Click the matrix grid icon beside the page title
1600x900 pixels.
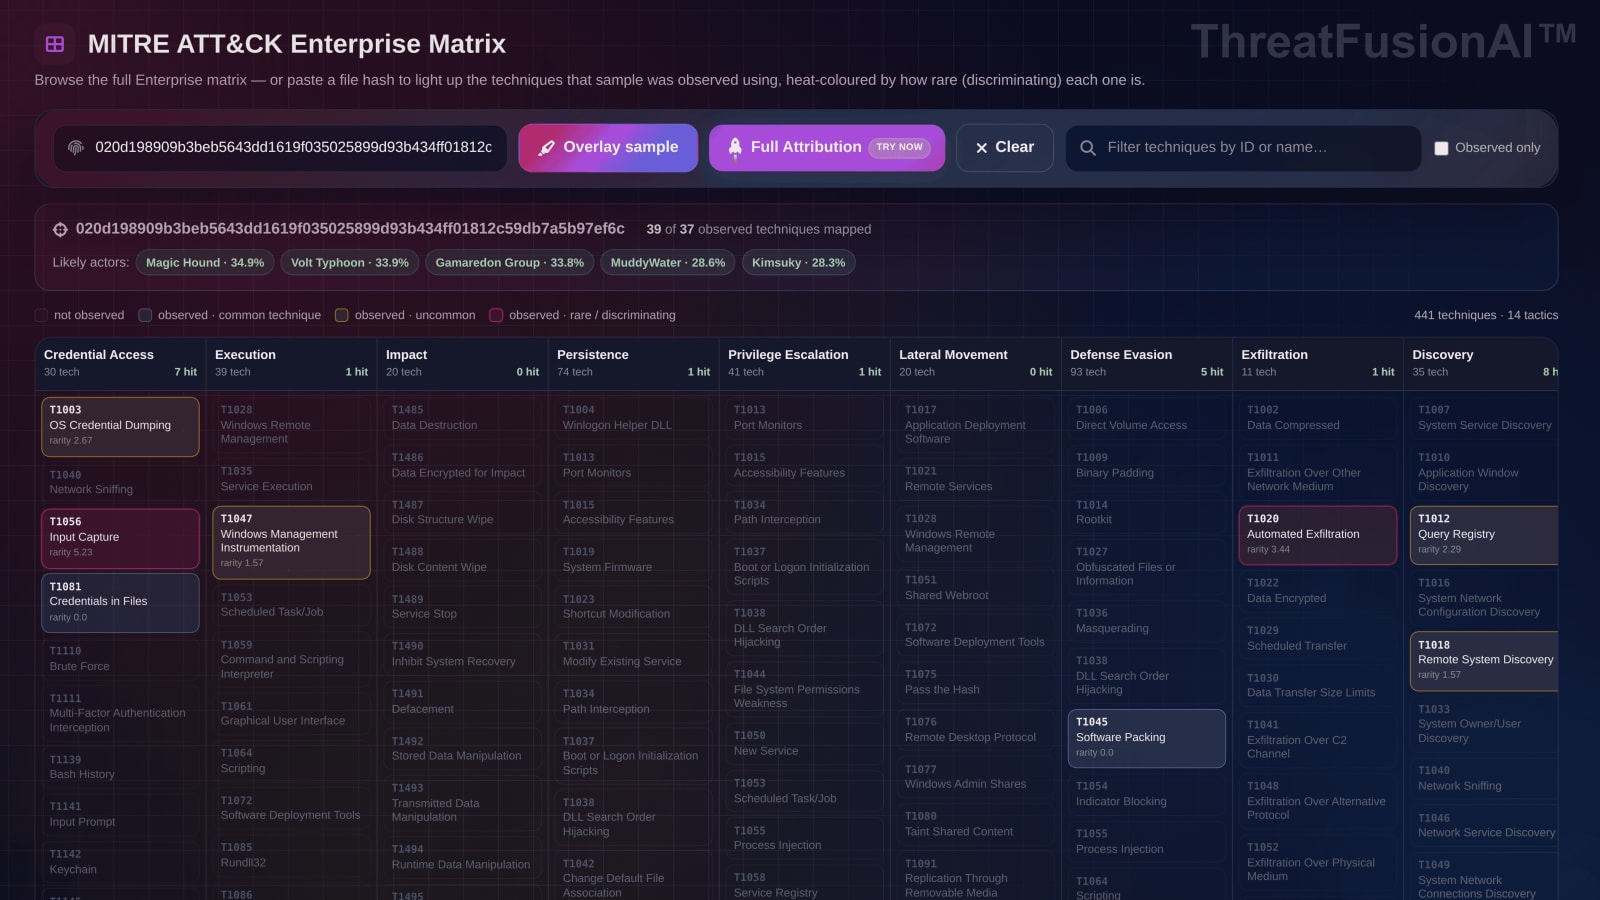pos(55,44)
